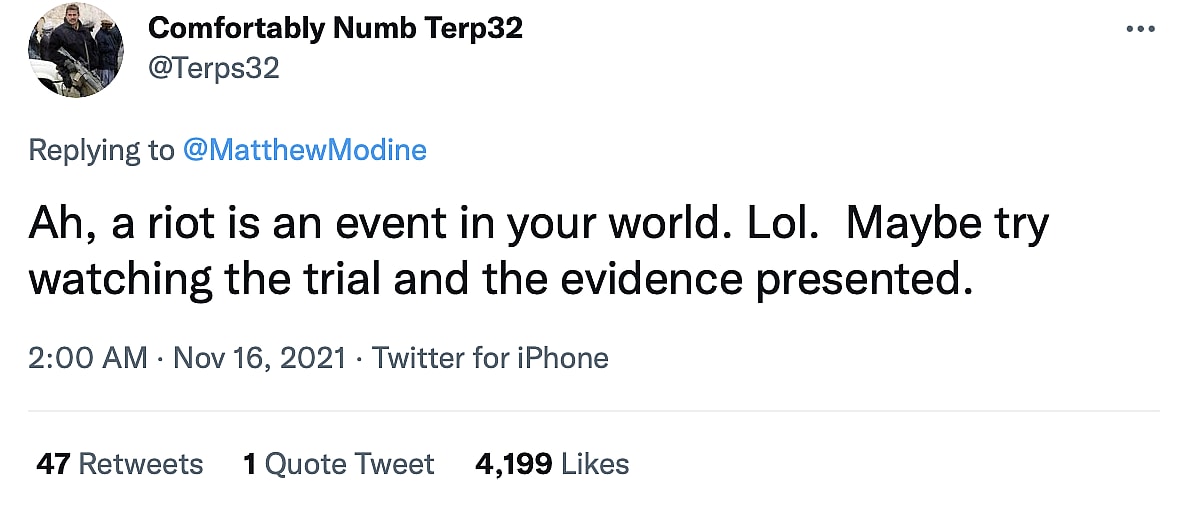The width and height of the screenshot is (1189, 513).
Task: Click the Comfortably Numb Terp32 profile avatar
Action: click(76, 50)
